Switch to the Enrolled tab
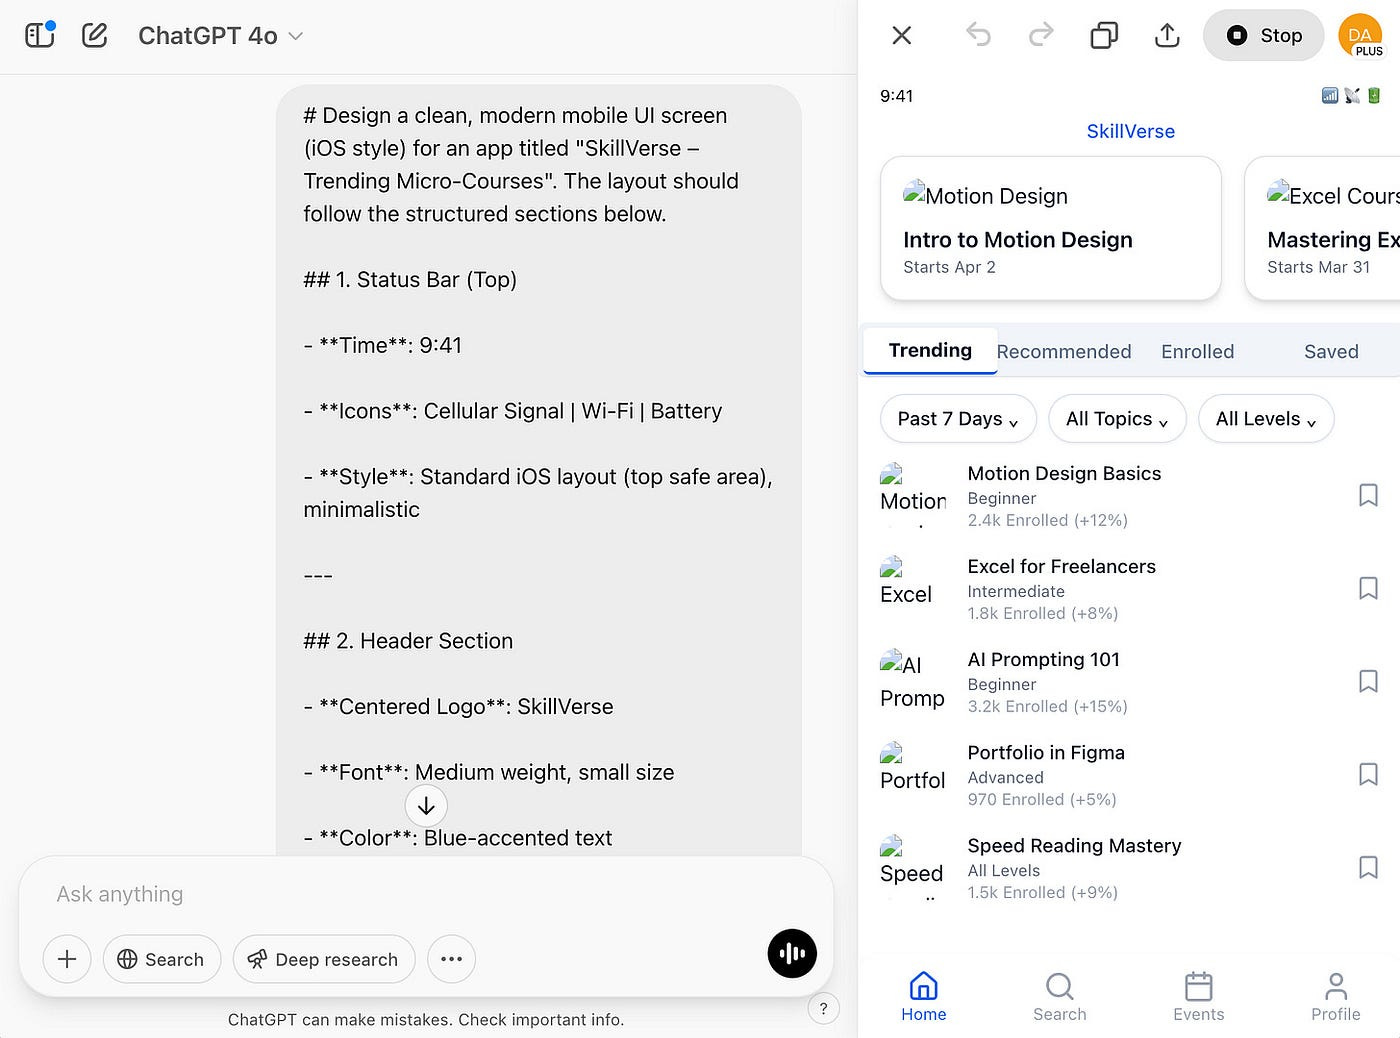The width and height of the screenshot is (1400, 1038). (x=1197, y=352)
